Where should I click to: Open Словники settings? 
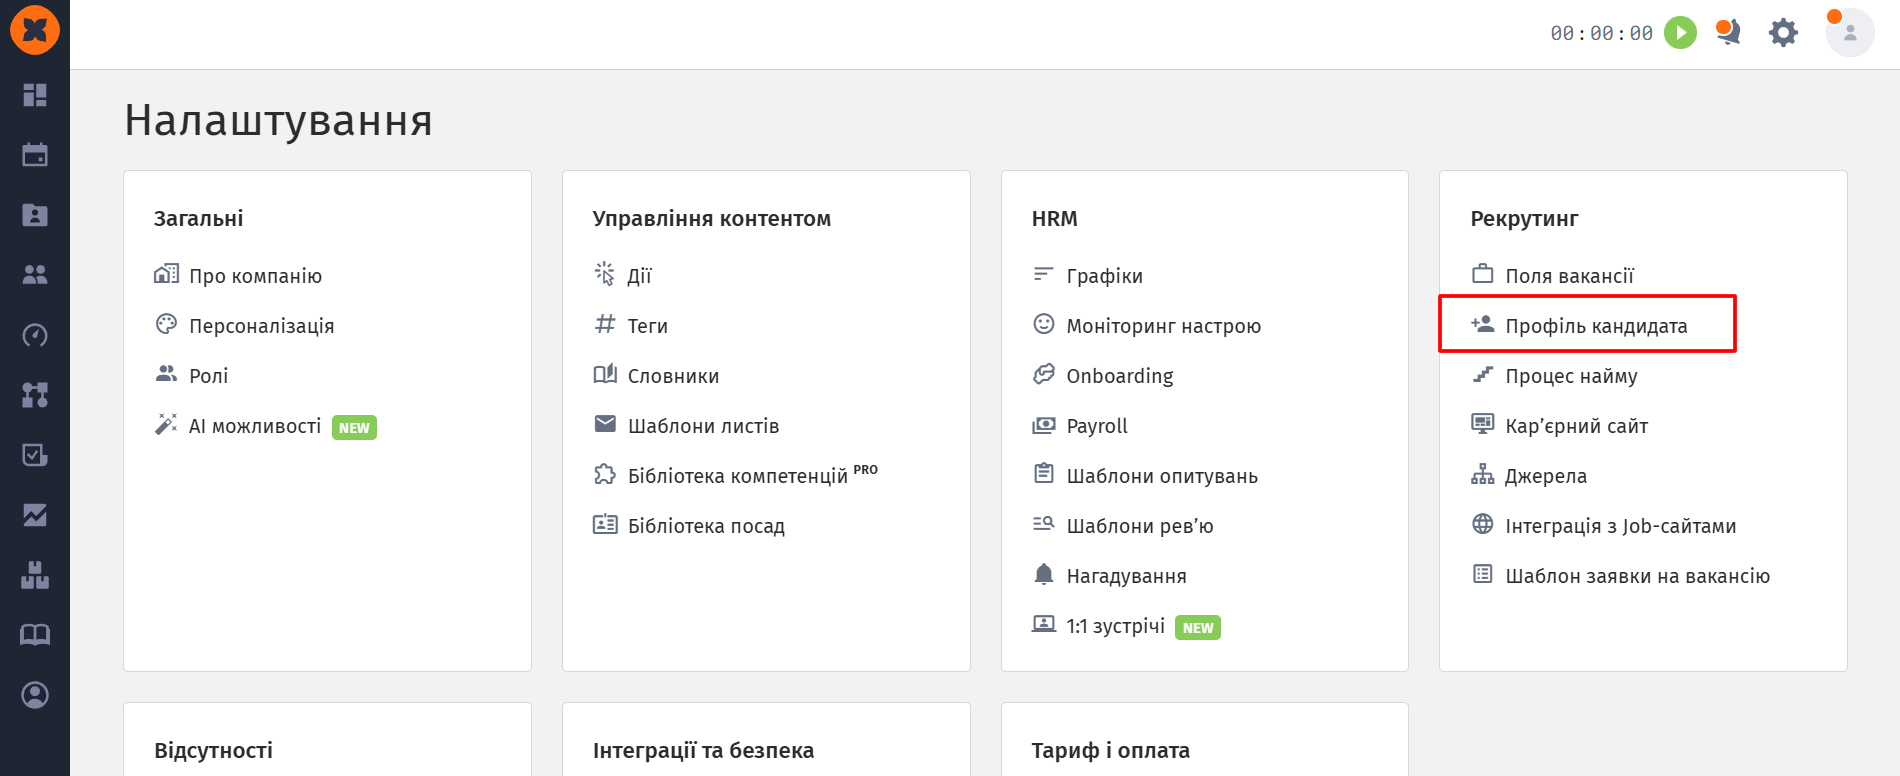pos(656,375)
